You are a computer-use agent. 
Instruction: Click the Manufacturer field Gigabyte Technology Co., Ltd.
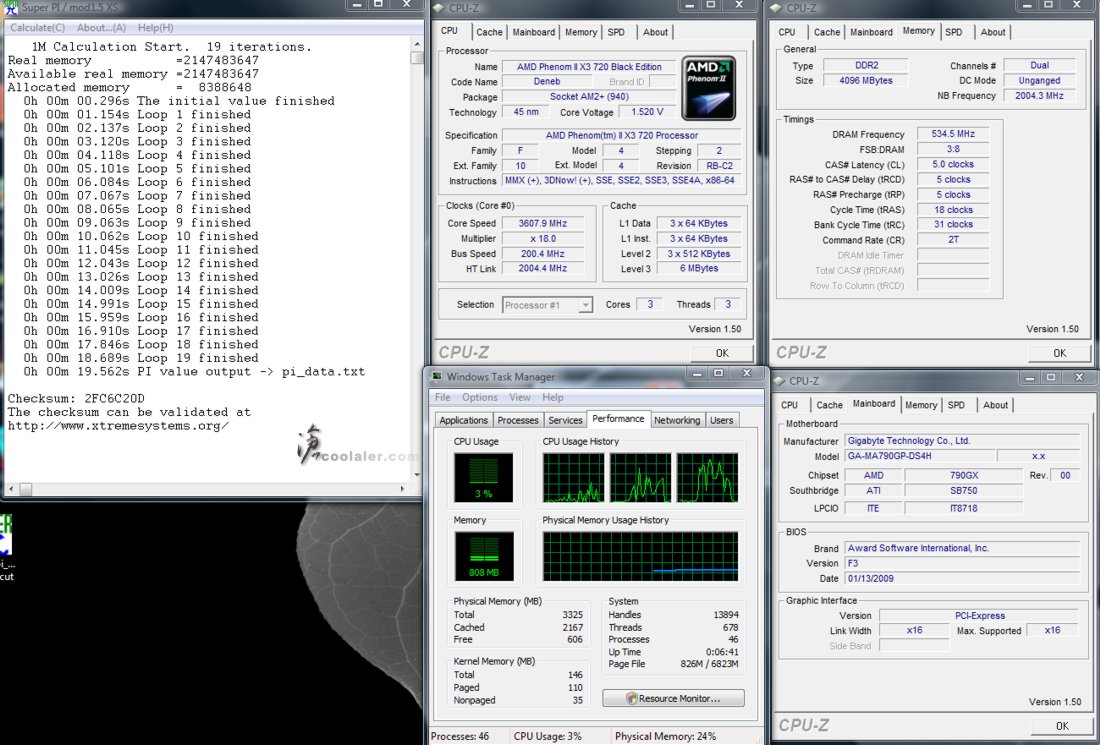pyautogui.click(x=962, y=441)
